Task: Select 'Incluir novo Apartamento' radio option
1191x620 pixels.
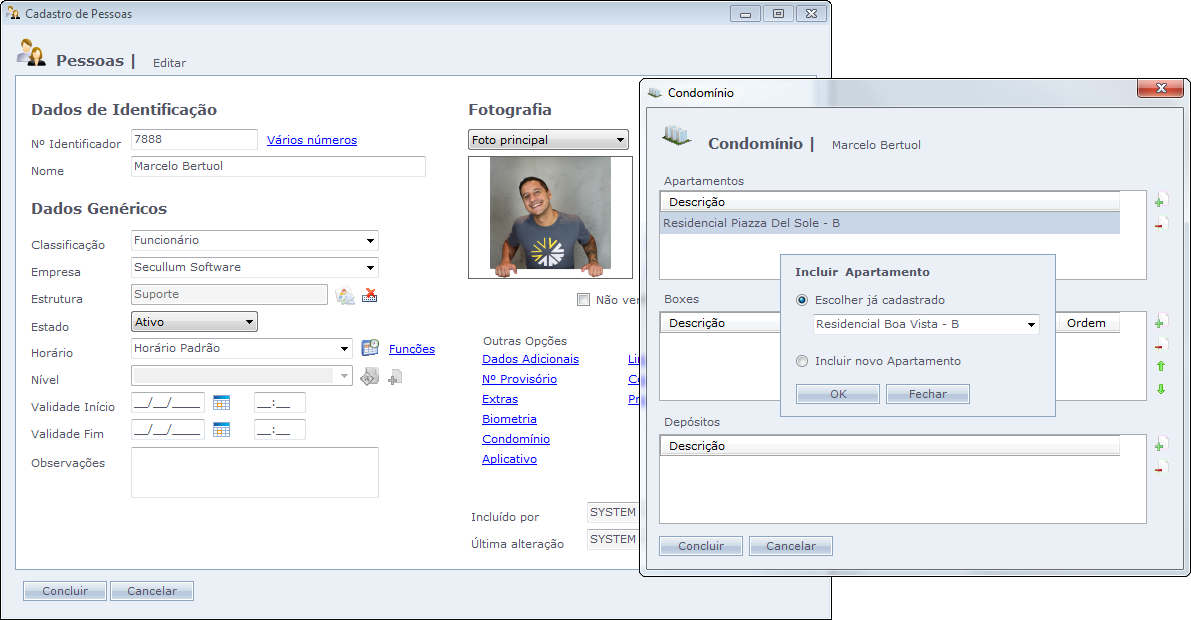Action: 802,361
